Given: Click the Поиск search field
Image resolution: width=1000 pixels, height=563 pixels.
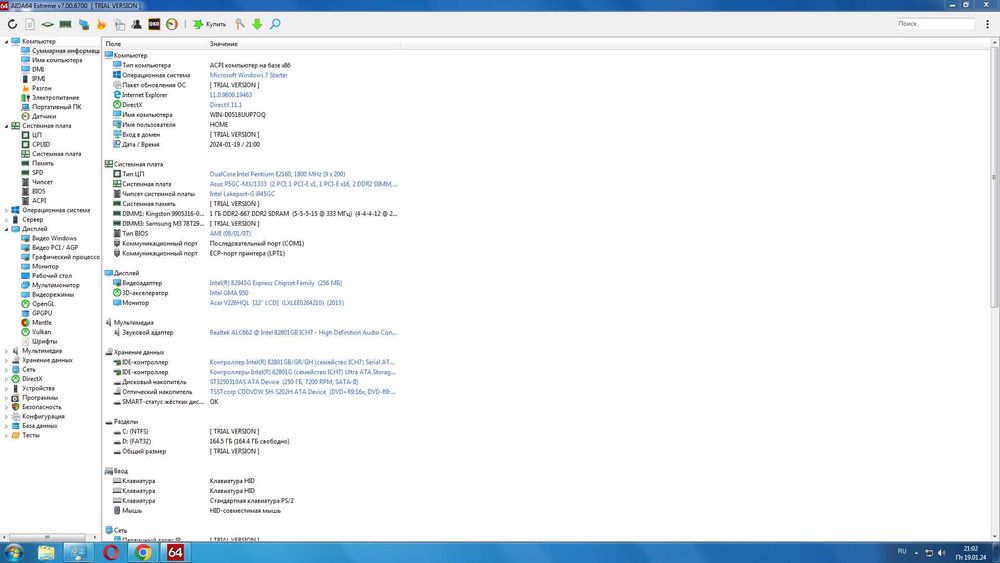Looking at the screenshot, I should tap(935, 24).
